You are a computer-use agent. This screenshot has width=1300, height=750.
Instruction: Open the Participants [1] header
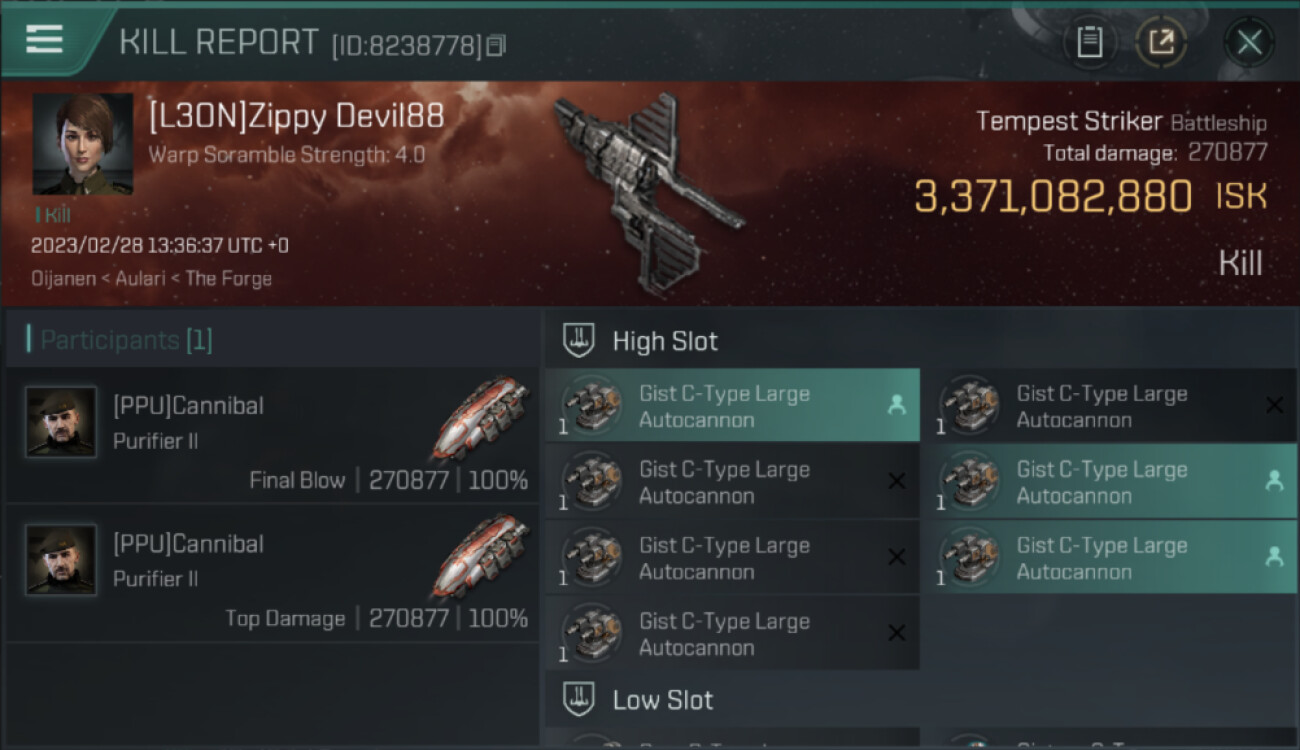click(x=126, y=340)
